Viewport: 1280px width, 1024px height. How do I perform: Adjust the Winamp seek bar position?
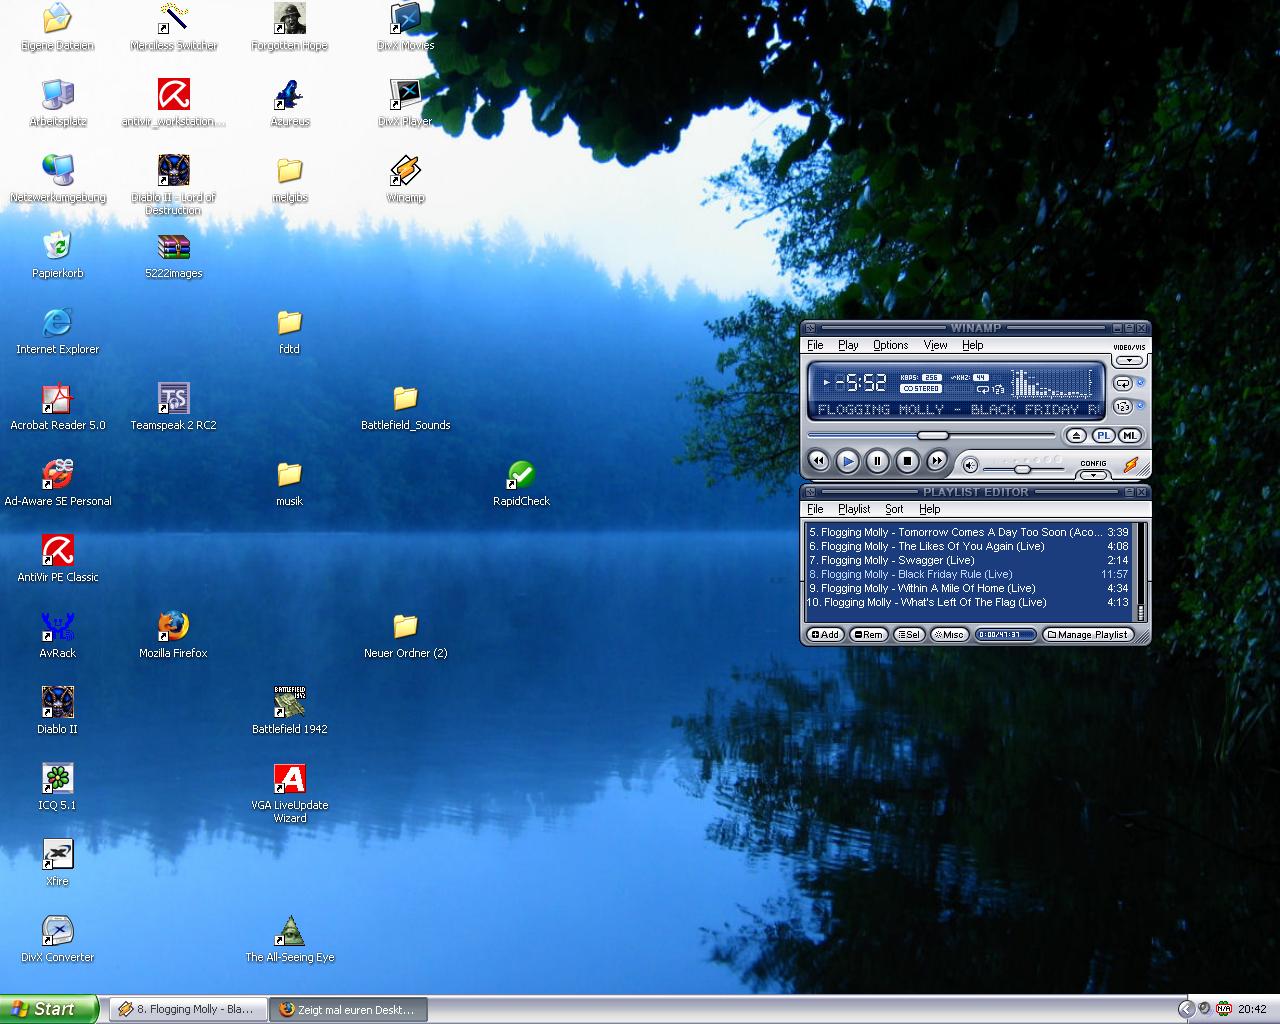pos(932,435)
